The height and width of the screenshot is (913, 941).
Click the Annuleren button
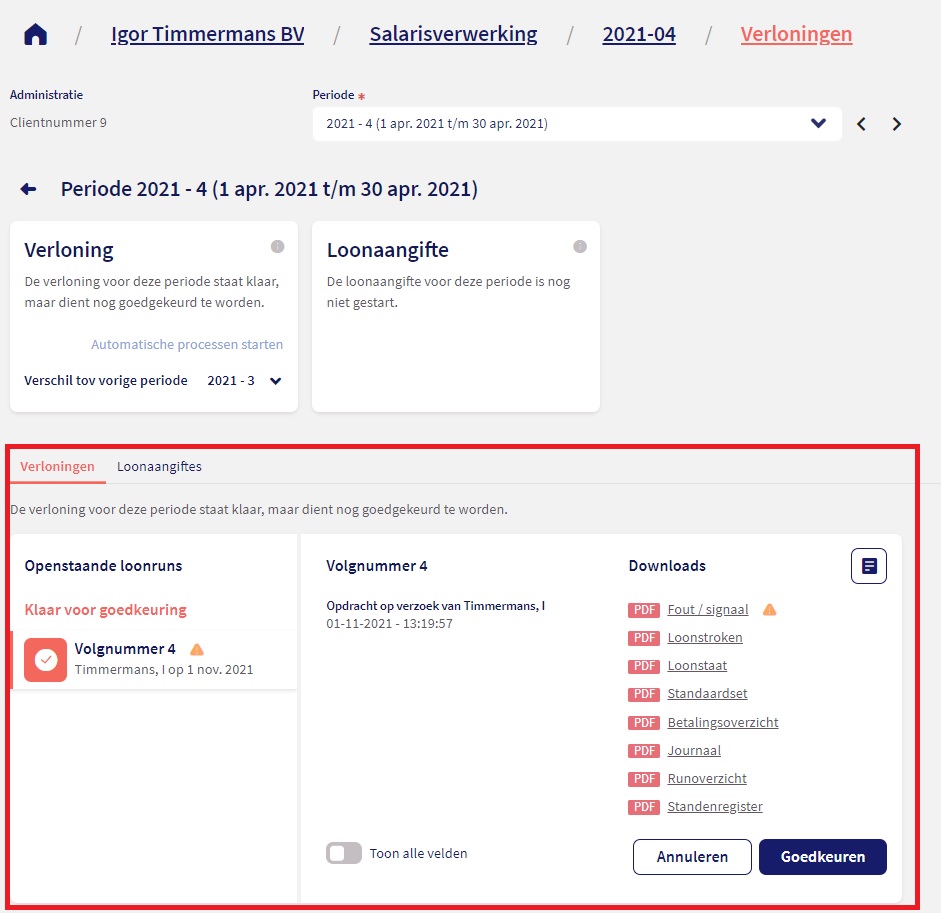[x=692, y=857]
